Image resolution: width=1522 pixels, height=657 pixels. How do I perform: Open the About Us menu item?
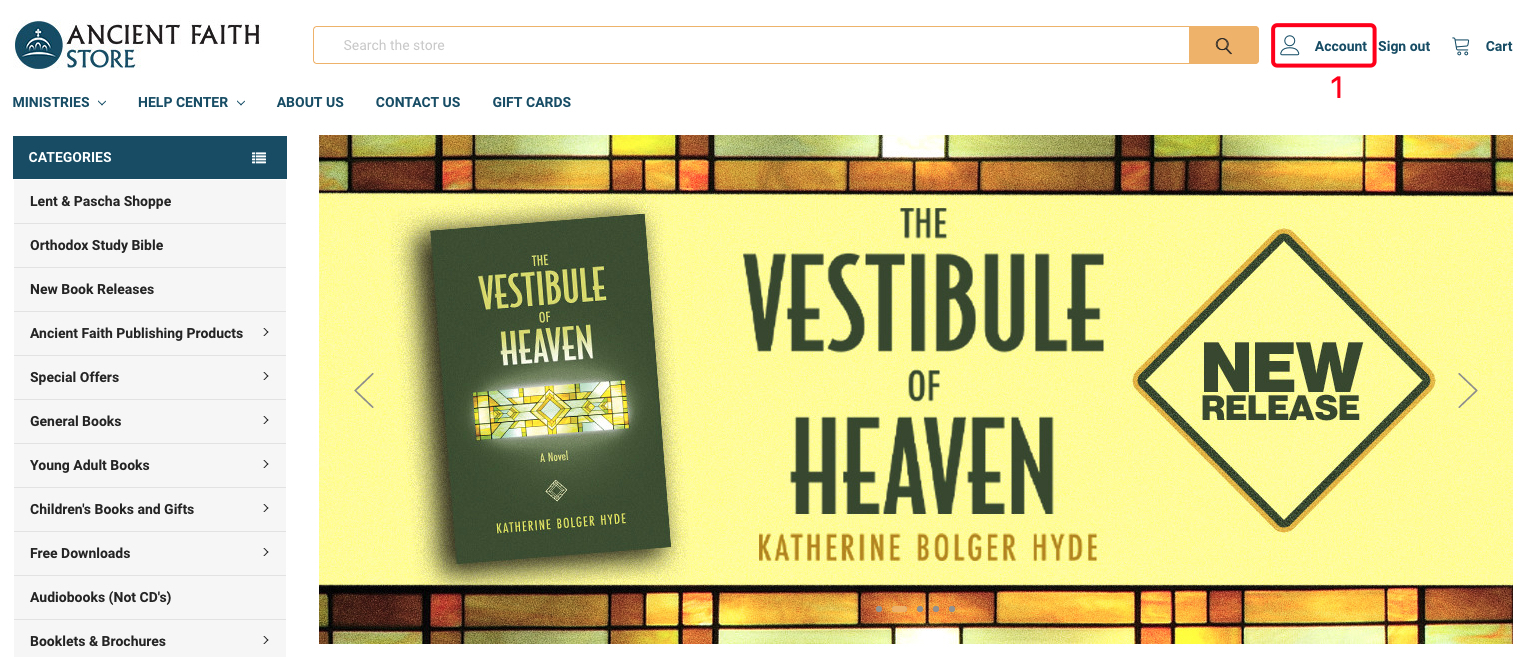[x=310, y=102]
